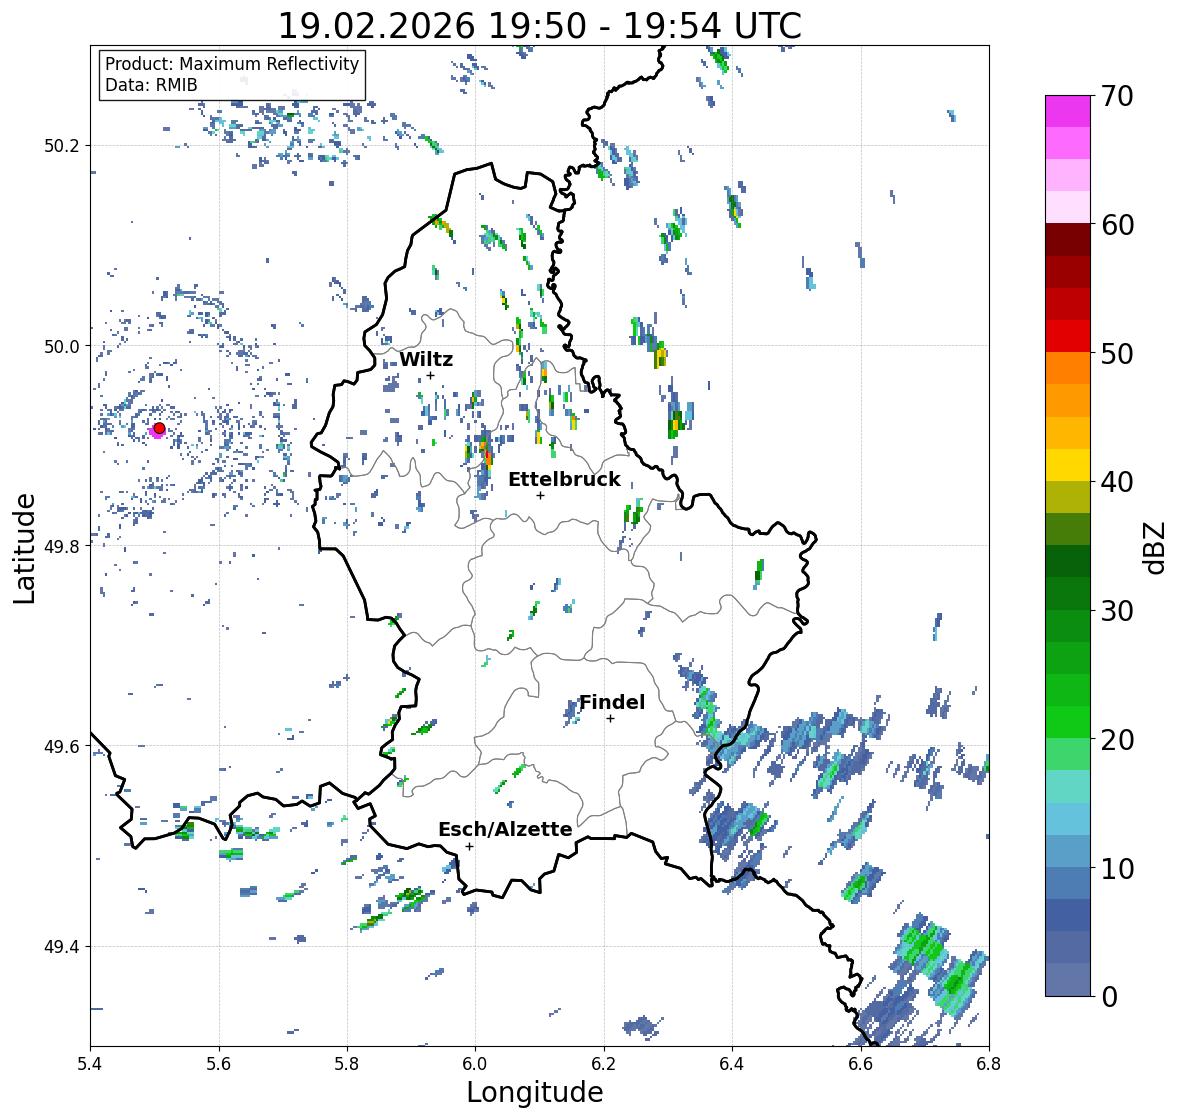The width and height of the screenshot is (1179, 1117).
Task: Select the Esch/Alzette city label
Action: pyautogui.click(x=505, y=829)
